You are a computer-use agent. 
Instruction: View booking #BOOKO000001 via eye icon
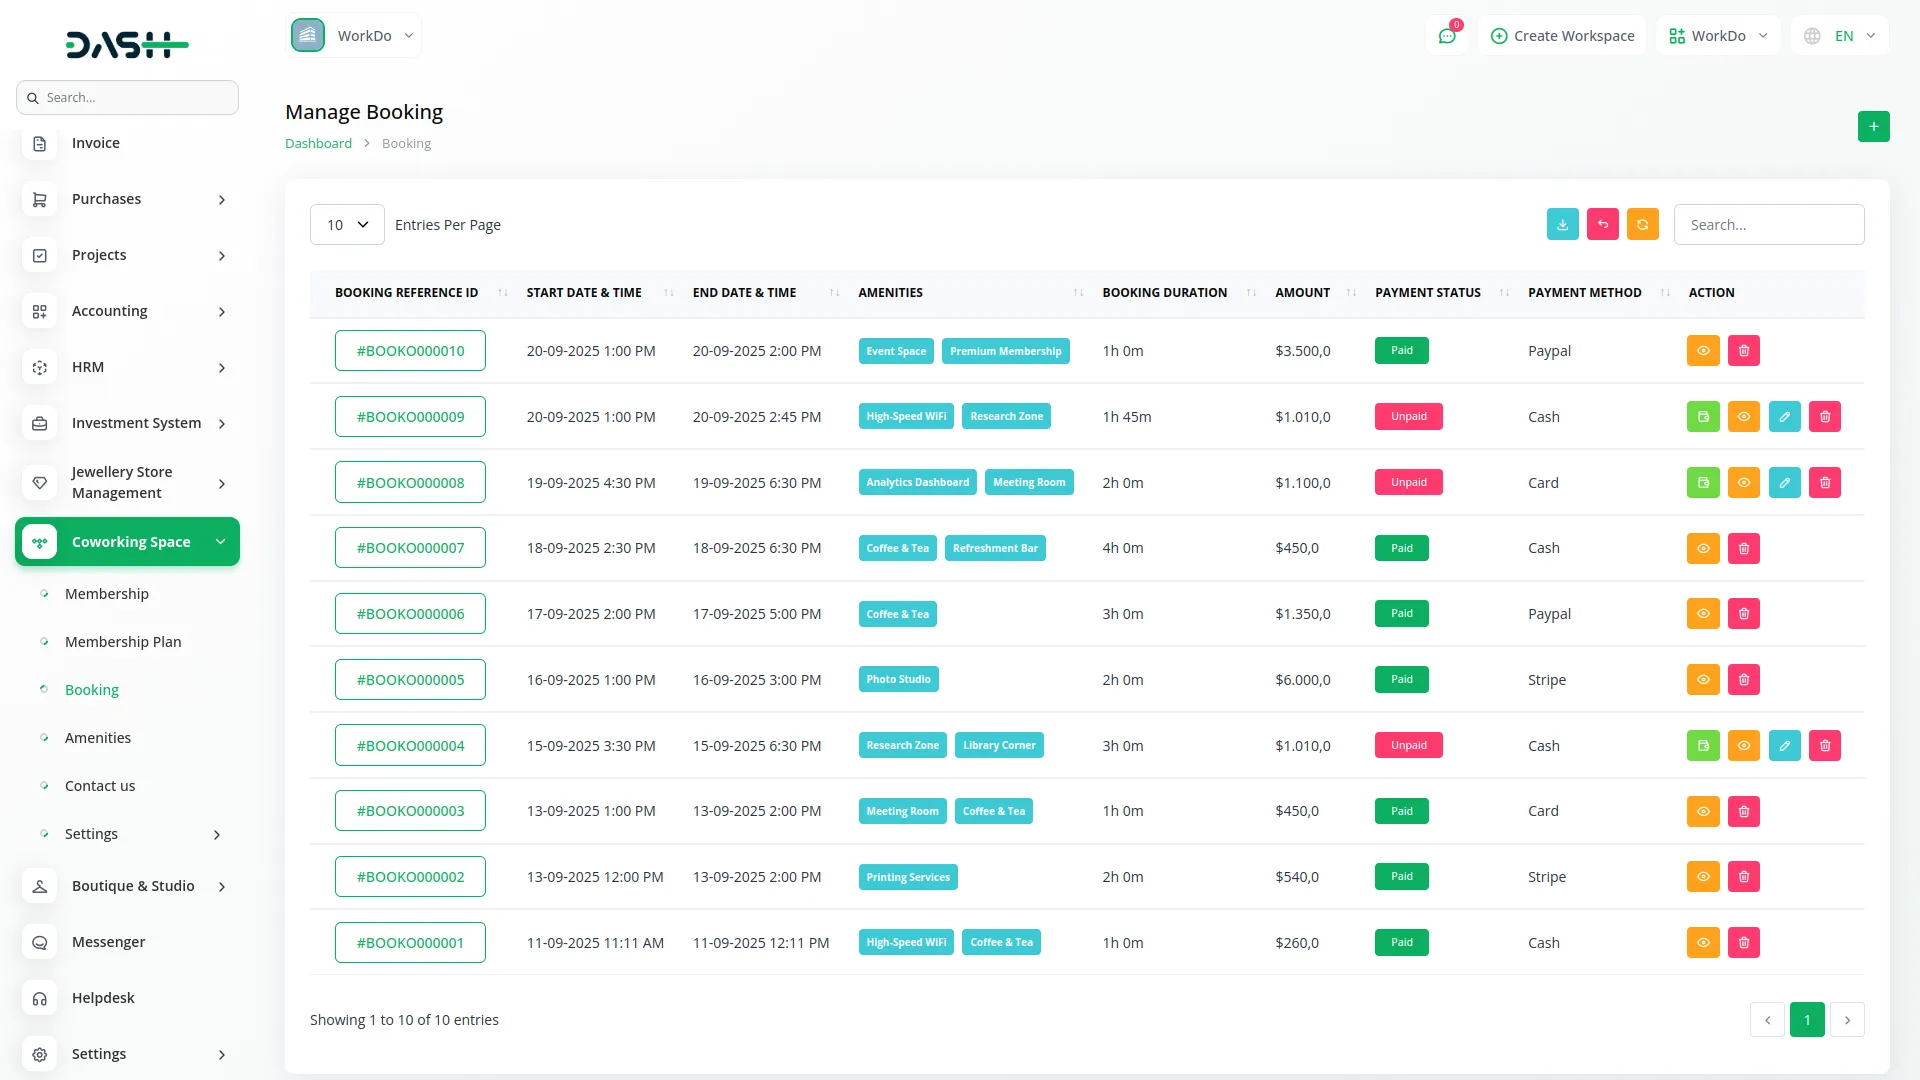pyautogui.click(x=1703, y=943)
